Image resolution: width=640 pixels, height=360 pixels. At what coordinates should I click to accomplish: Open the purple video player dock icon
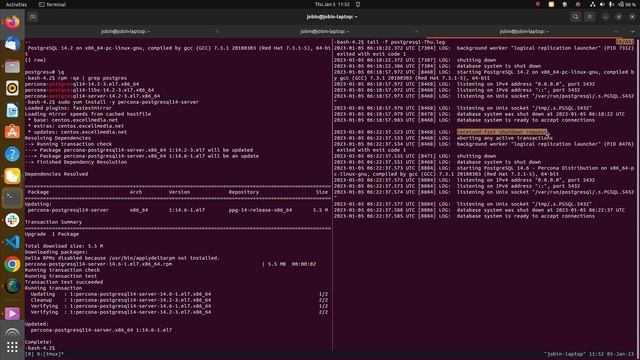pyautogui.click(x=12, y=313)
